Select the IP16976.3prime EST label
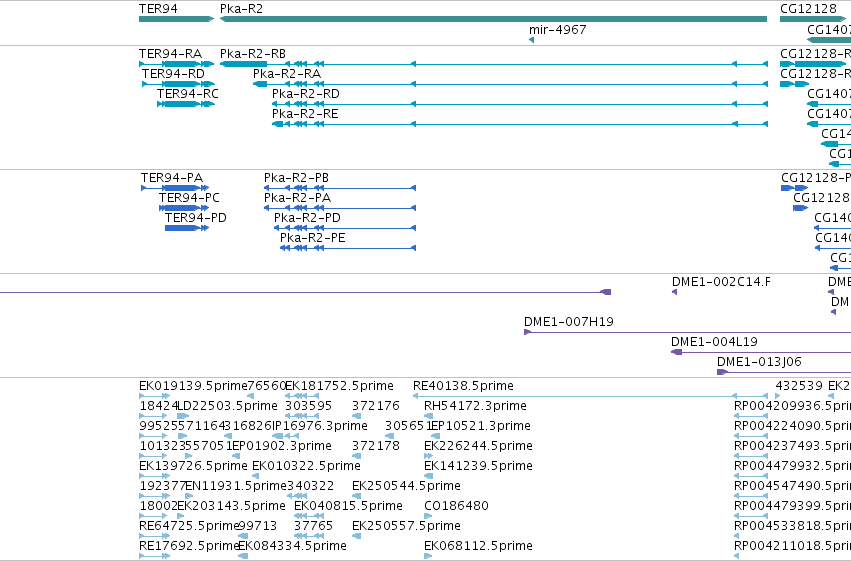This screenshot has height=561, width=851. [320, 426]
